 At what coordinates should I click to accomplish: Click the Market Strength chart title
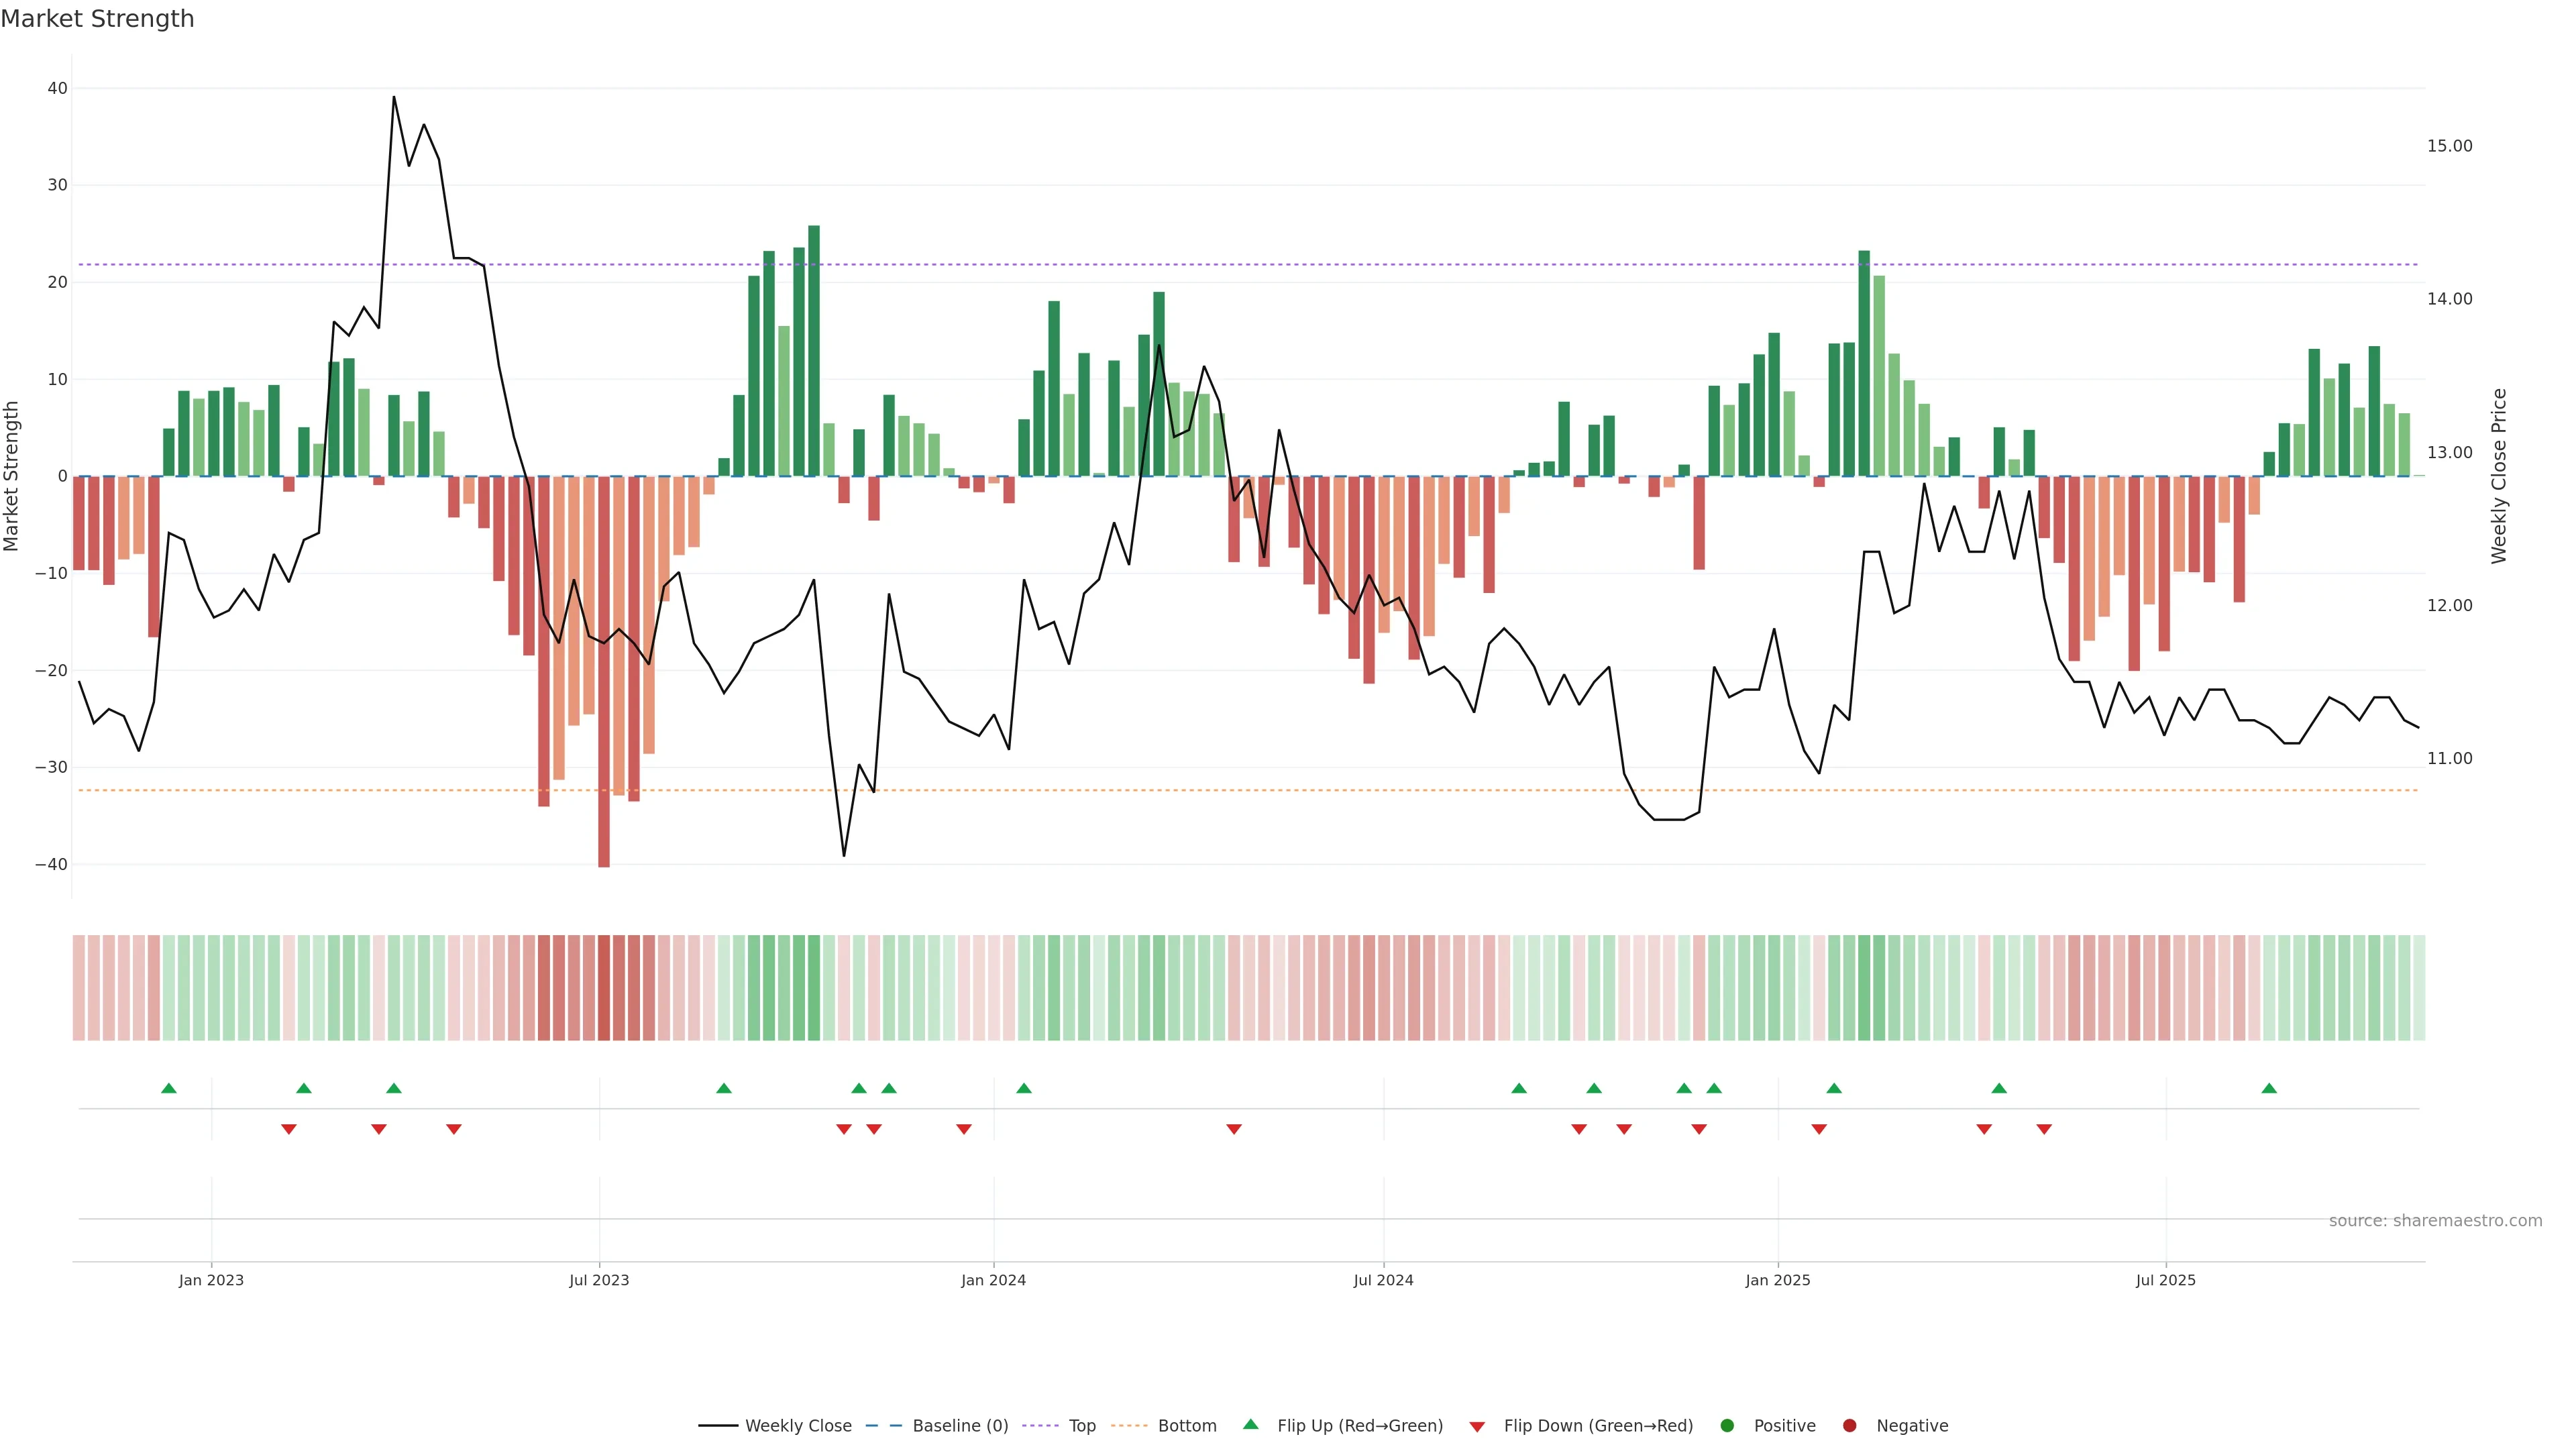click(x=97, y=19)
